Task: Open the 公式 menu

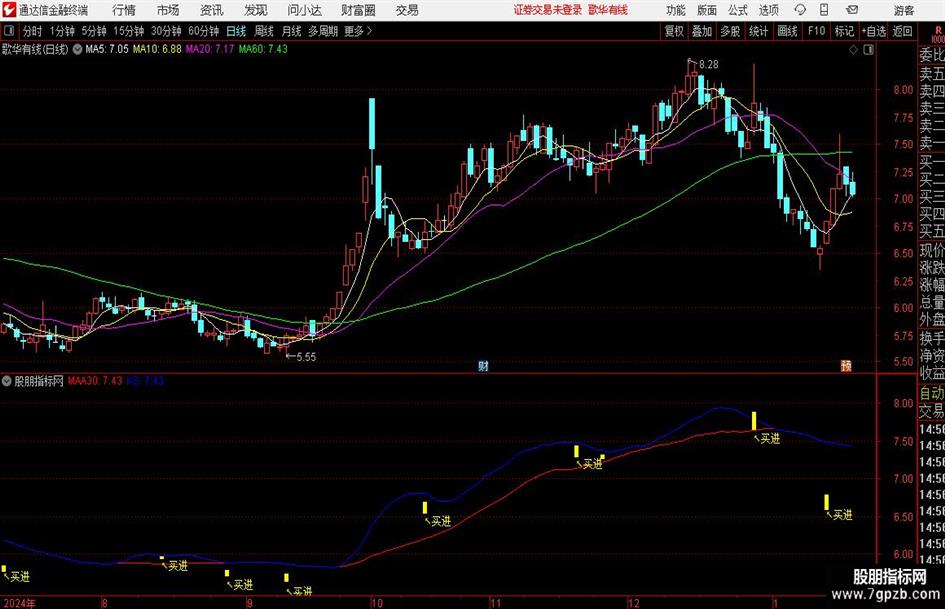Action: 738,10
